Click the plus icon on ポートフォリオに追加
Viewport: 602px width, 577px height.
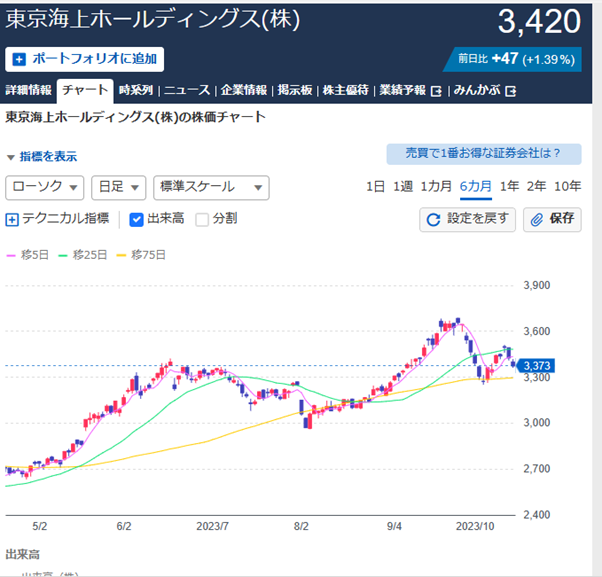click(19, 60)
